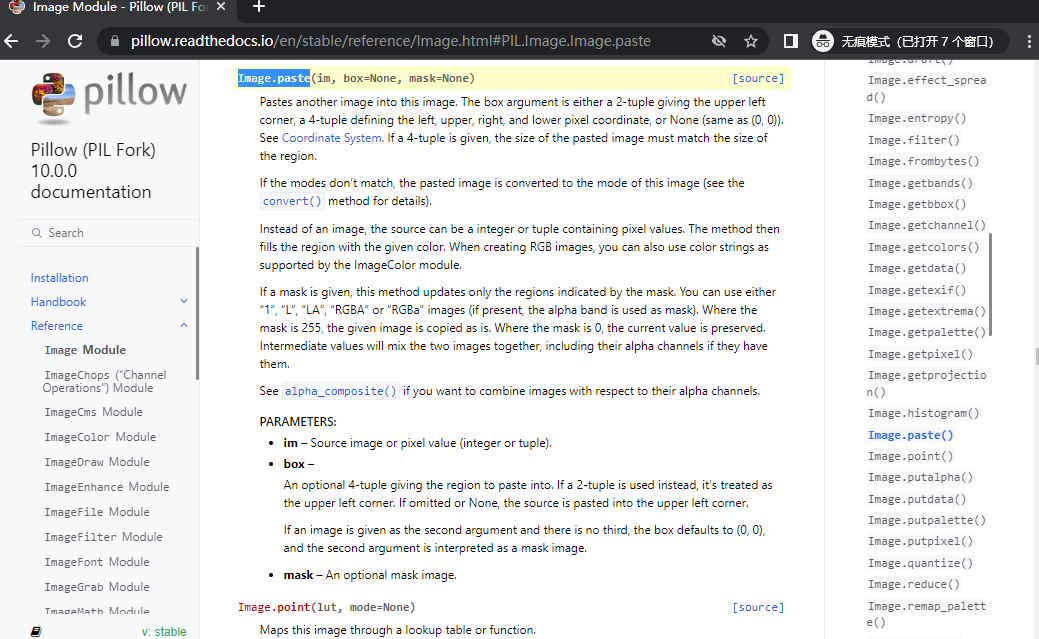1039x639 pixels.
Task: Jump to Image.getbands() in the contents list
Action: click(x=920, y=183)
